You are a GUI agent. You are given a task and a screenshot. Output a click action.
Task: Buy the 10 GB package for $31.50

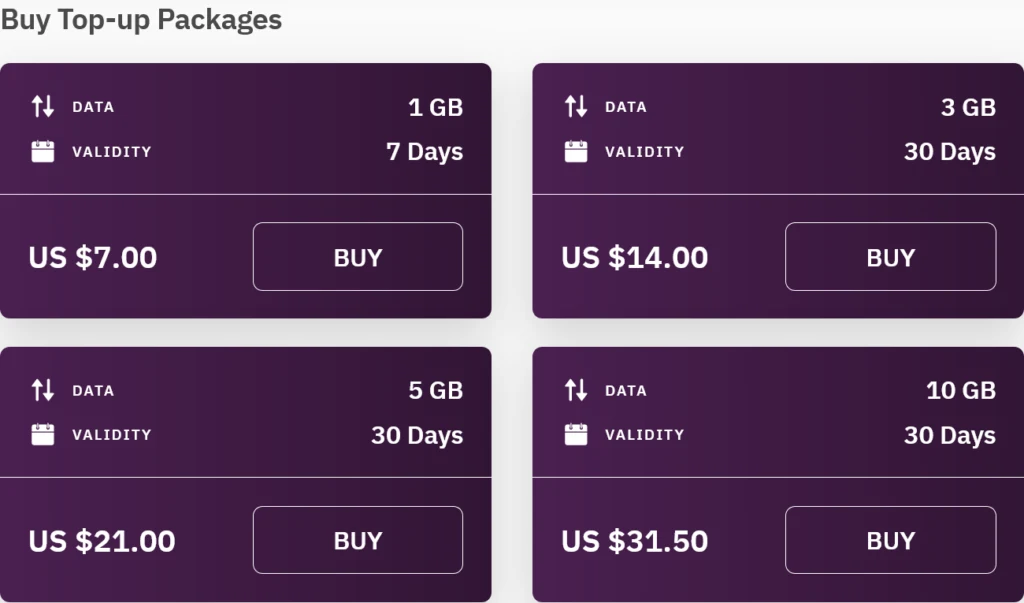click(890, 540)
